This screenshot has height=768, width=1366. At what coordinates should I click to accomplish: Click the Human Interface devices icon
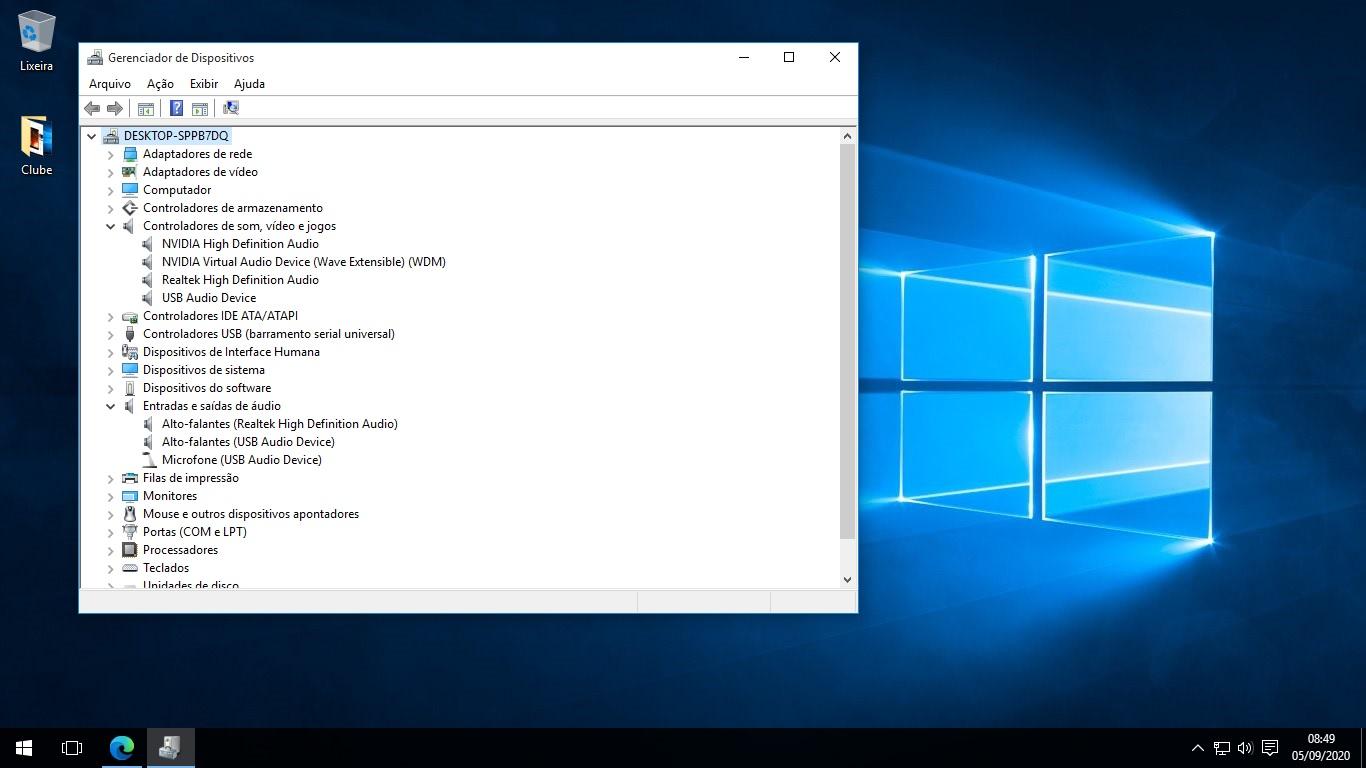click(130, 352)
